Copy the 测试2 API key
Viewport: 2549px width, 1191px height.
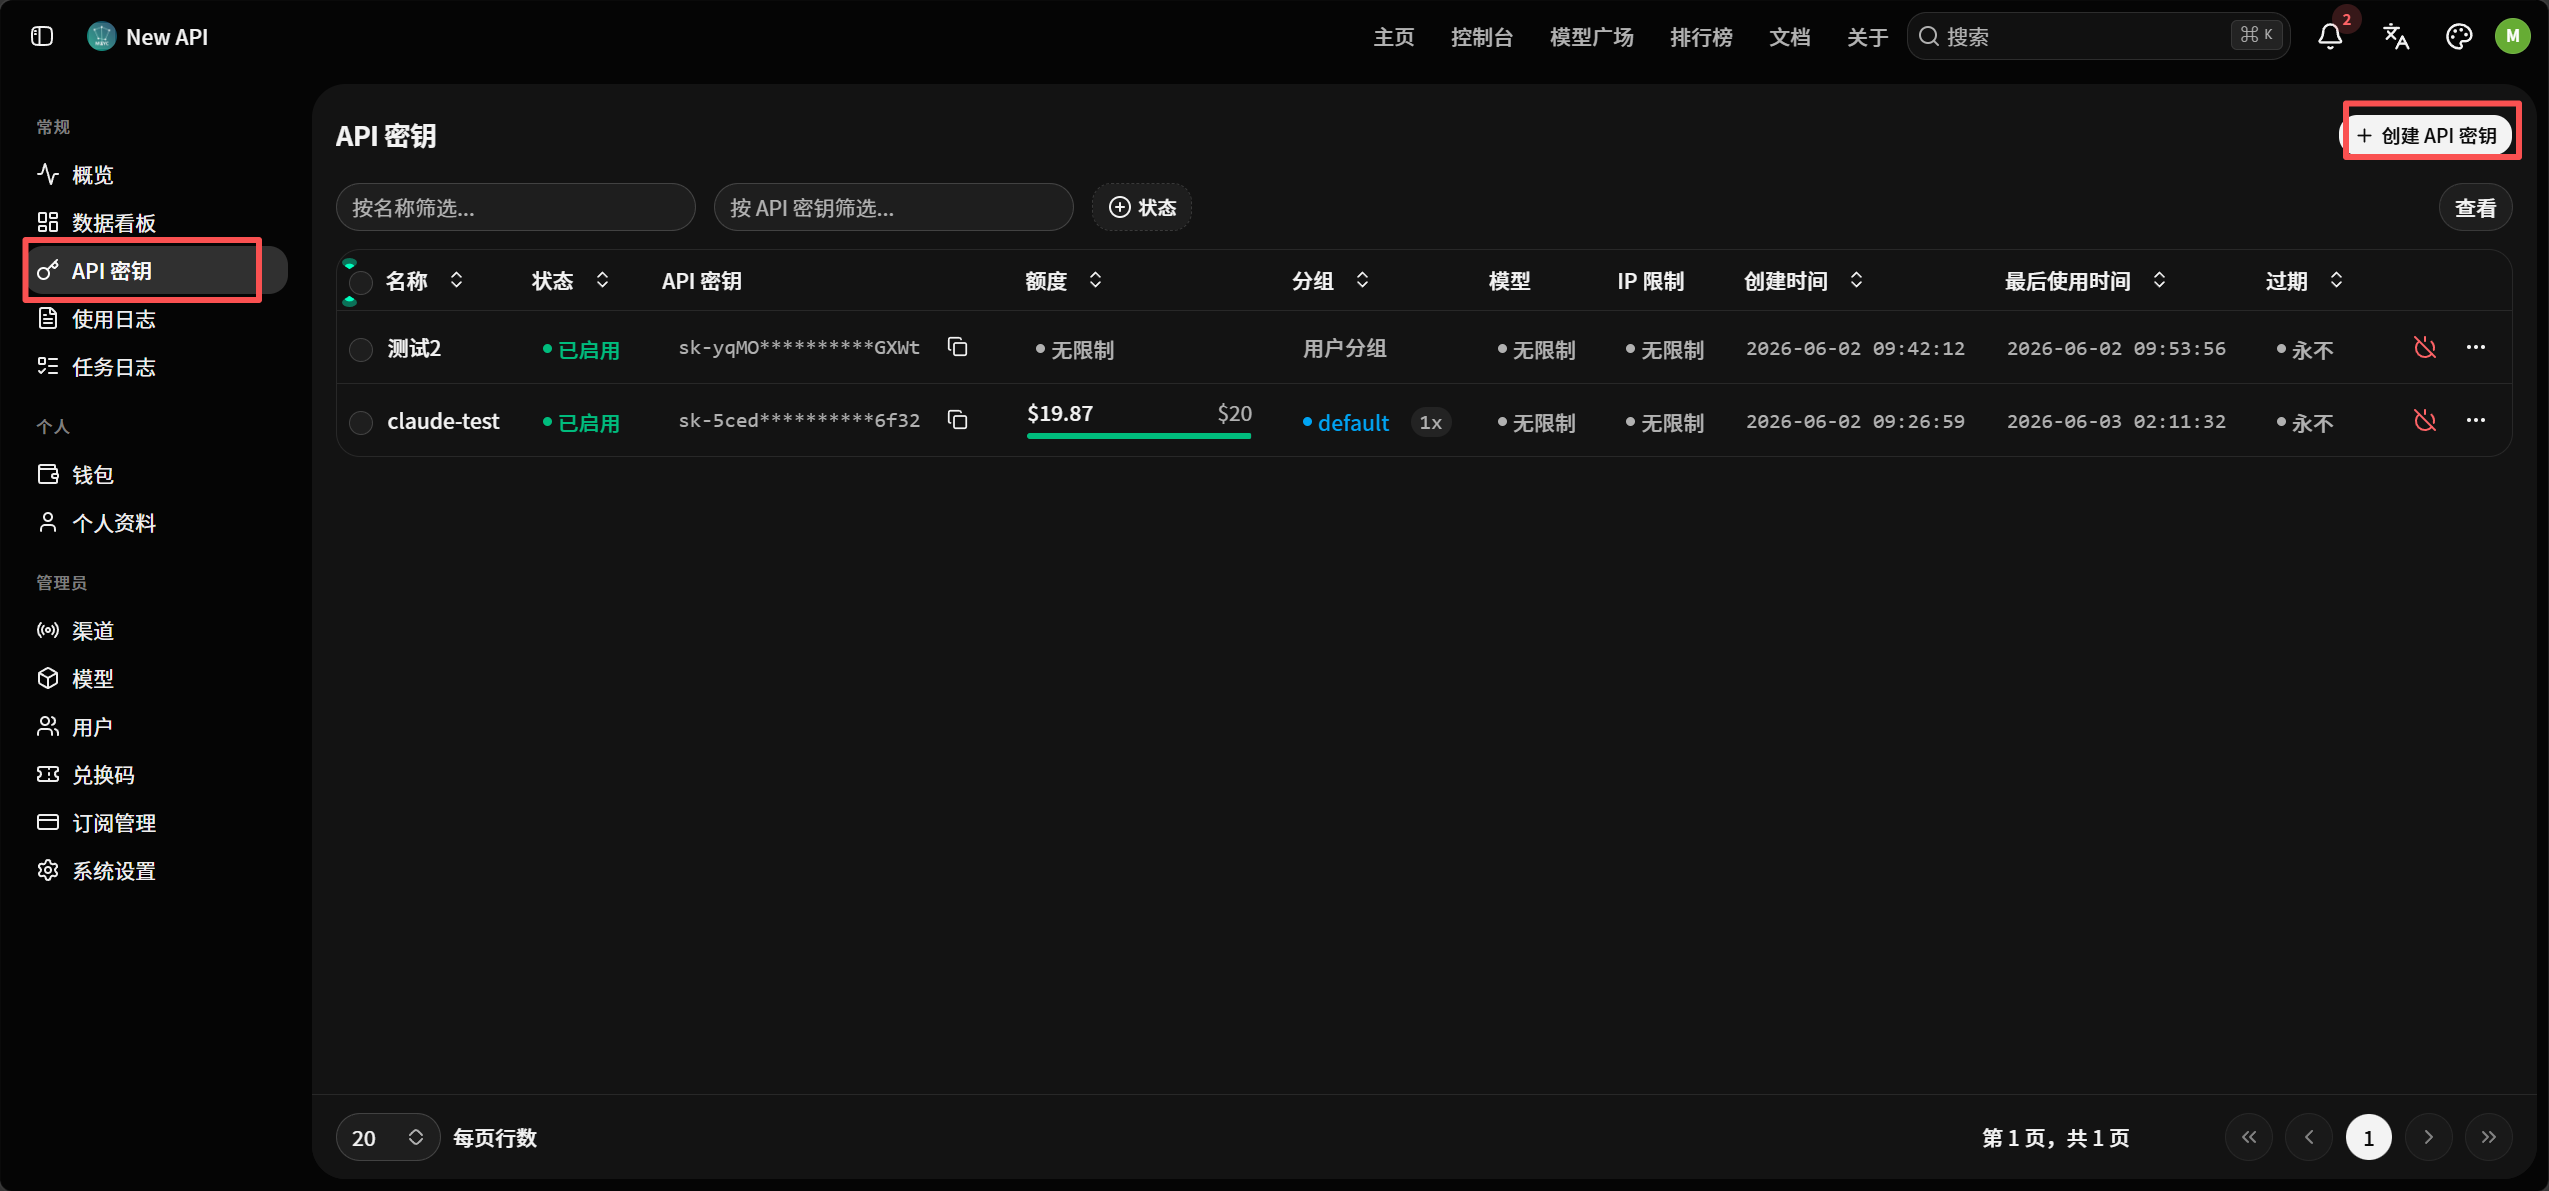click(957, 347)
